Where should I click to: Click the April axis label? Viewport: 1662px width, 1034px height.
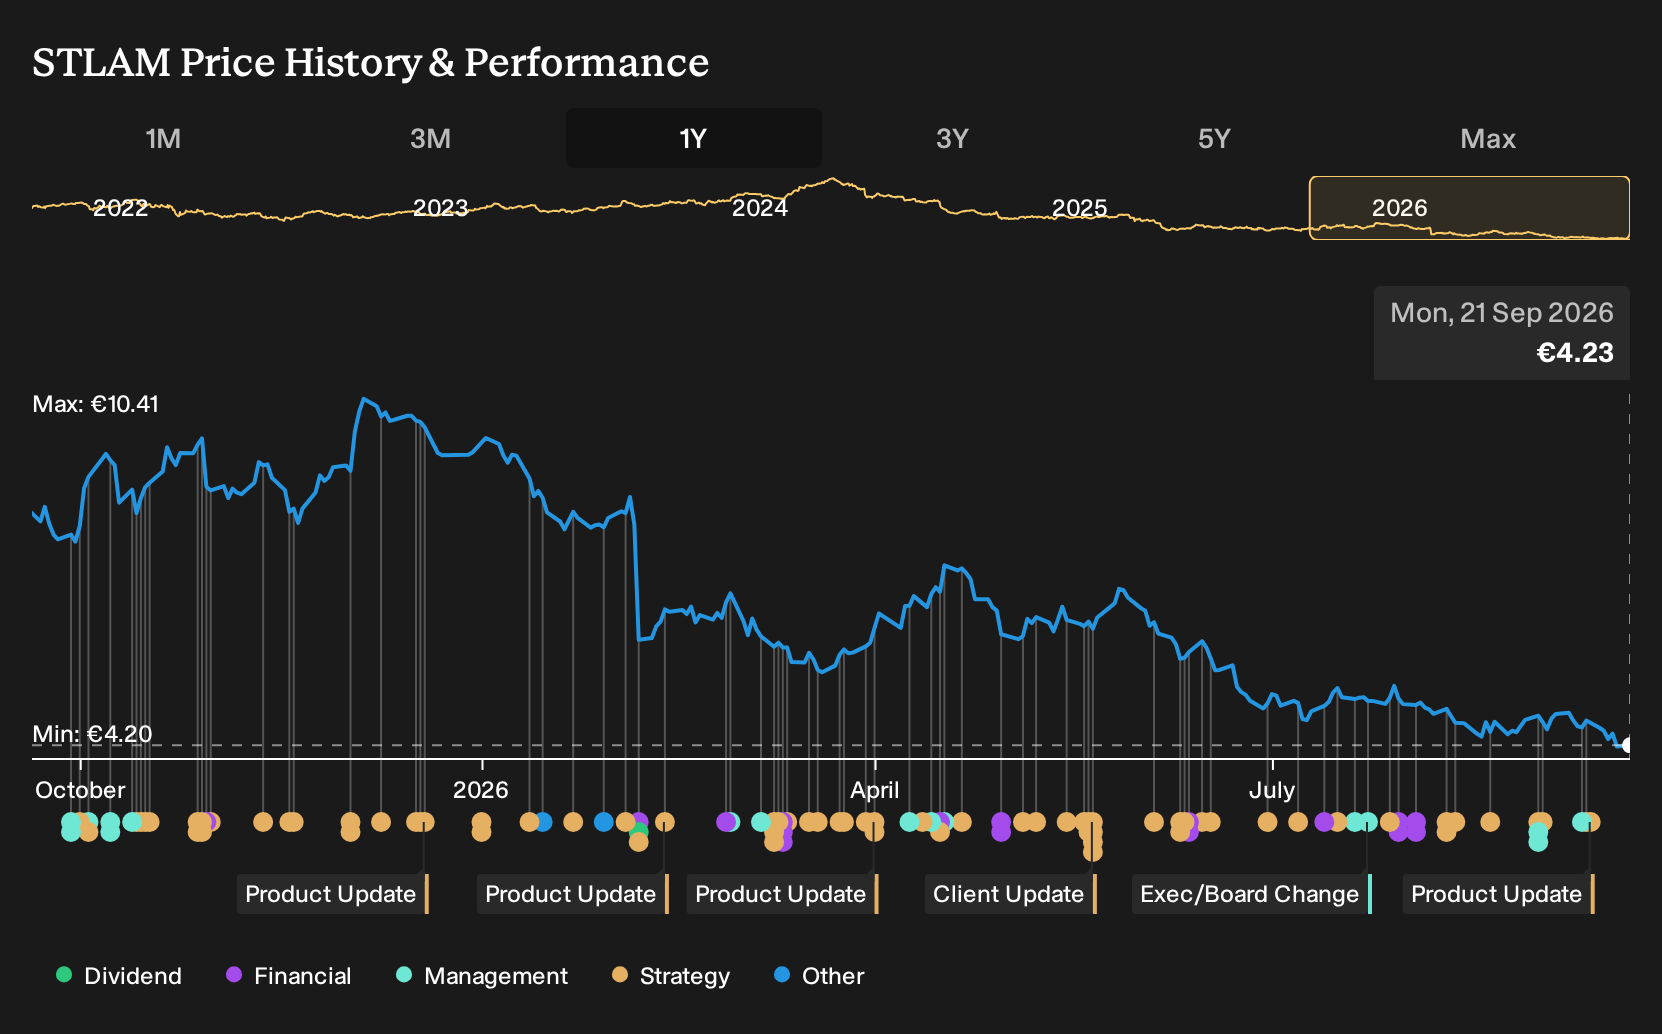coord(874,790)
